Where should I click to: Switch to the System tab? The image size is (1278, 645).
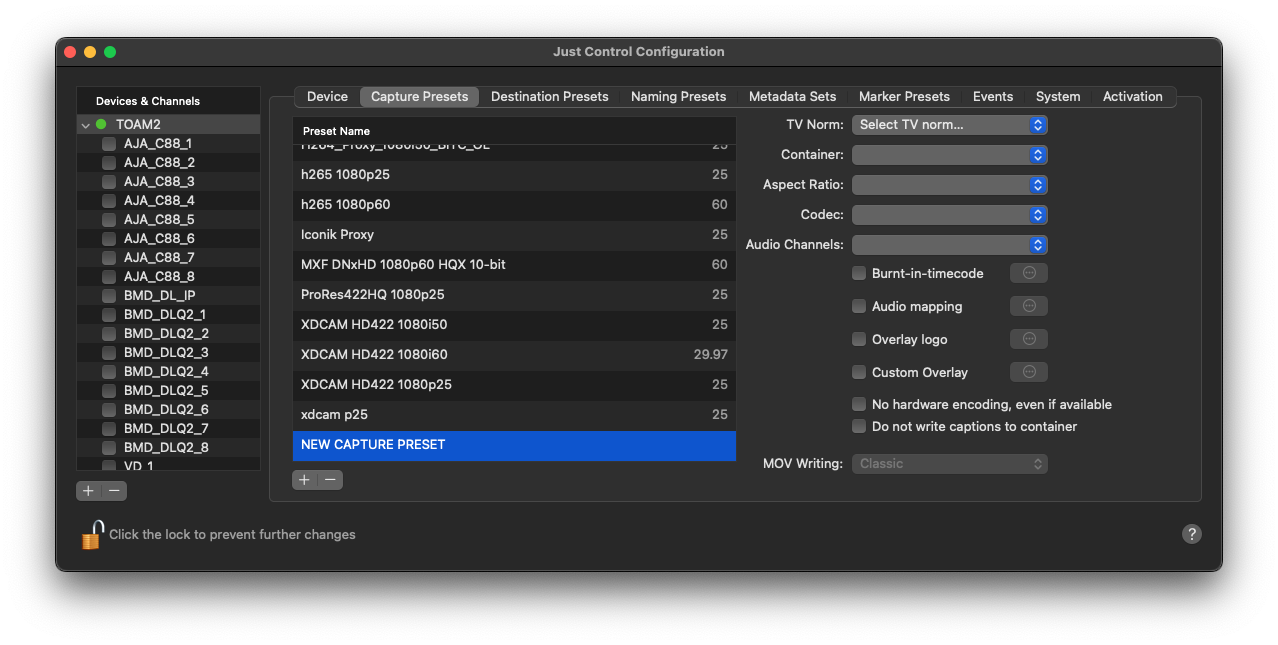click(x=1058, y=97)
